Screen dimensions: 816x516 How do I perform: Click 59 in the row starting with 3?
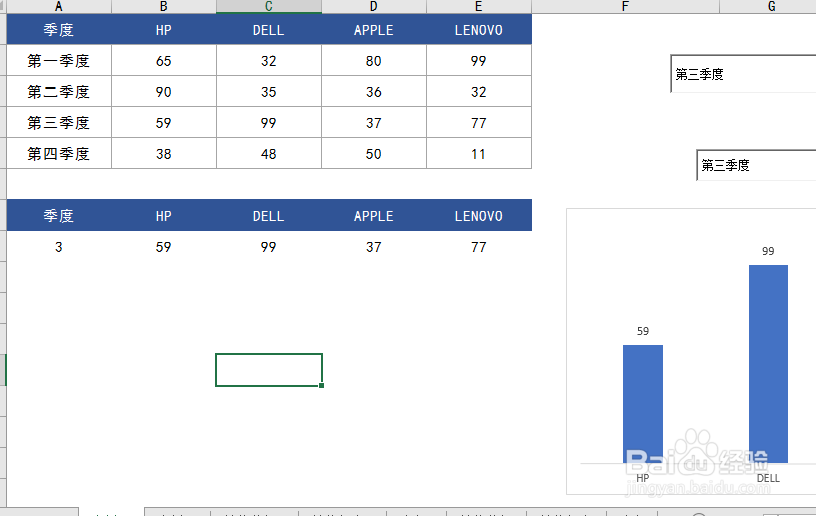click(163, 247)
